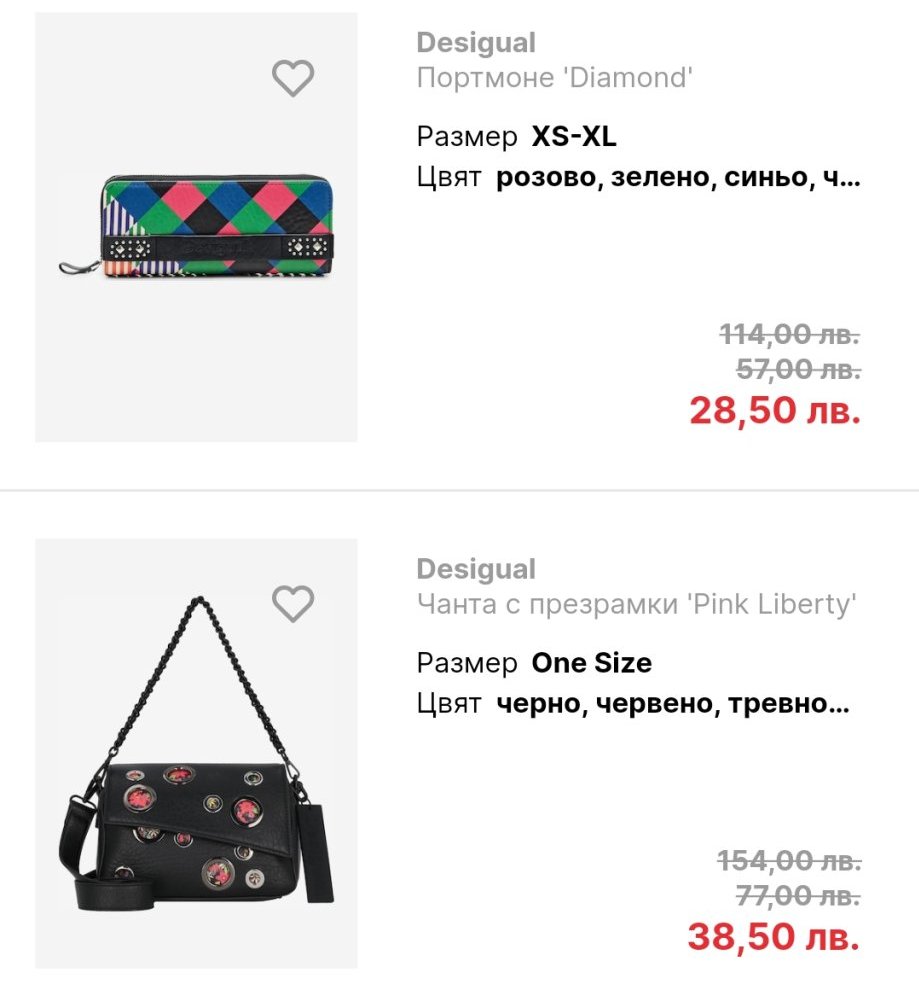Click the color list starting with черно, червено
The height and width of the screenshot is (997, 919).
(x=673, y=704)
